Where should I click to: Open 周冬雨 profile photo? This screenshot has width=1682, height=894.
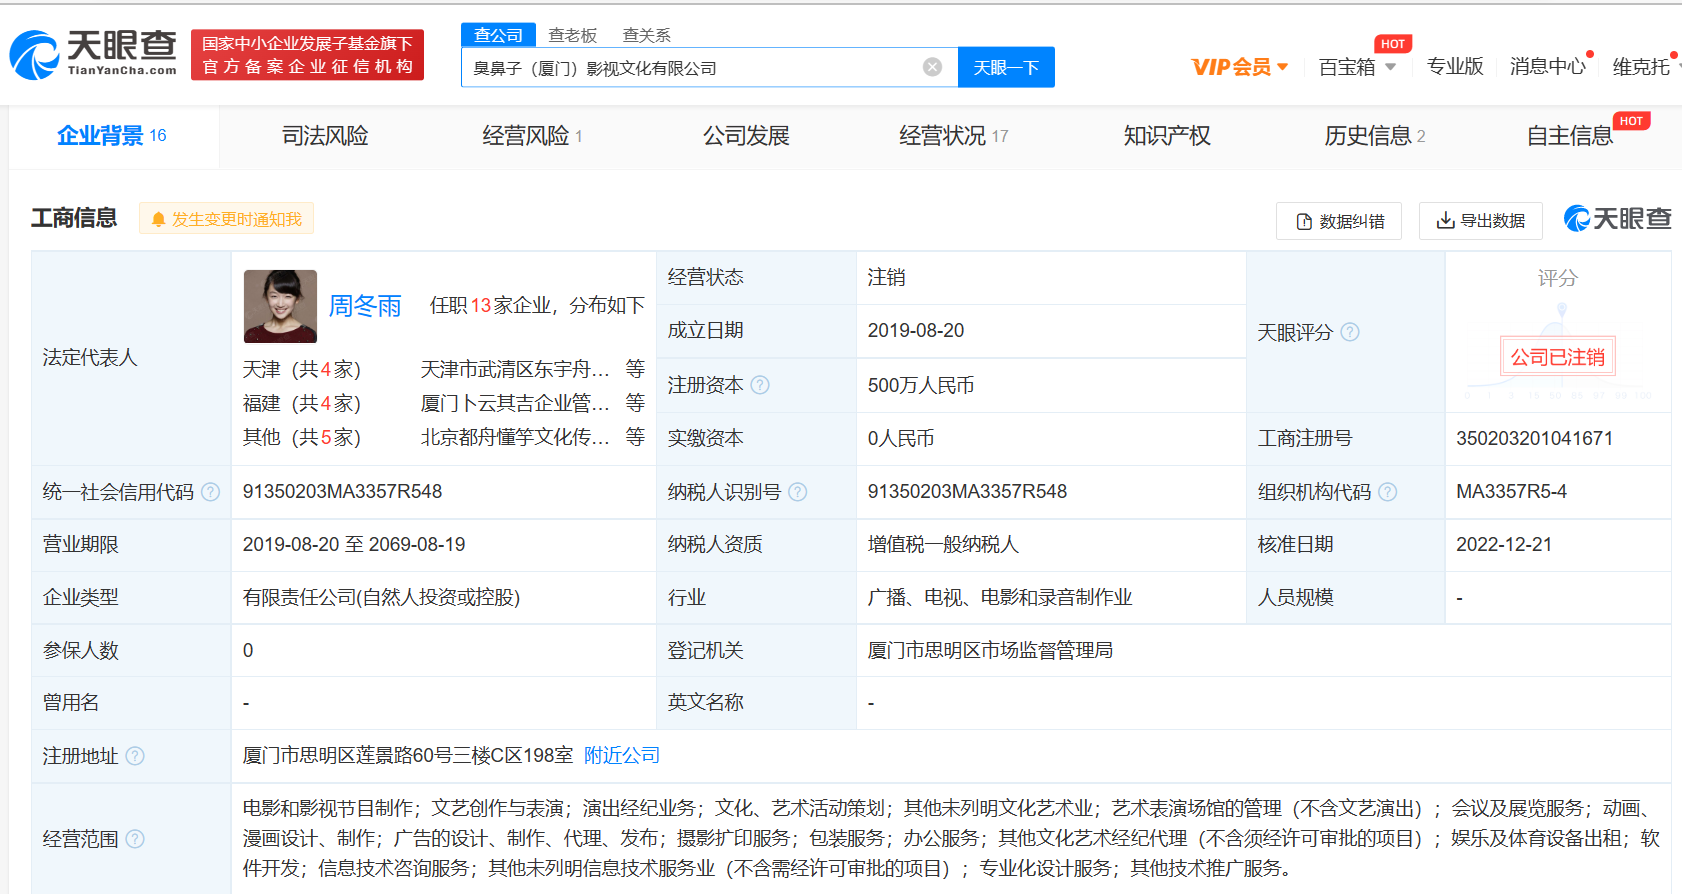click(x=280, y=306)
